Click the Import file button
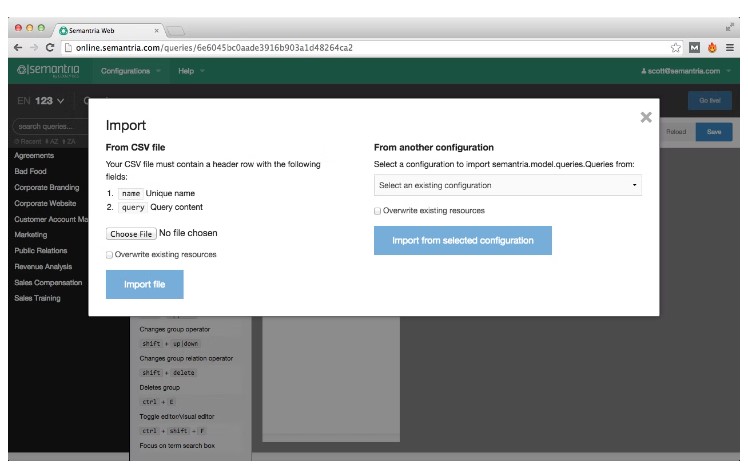This screenshot has height=472, width=748. coord(145,284)
